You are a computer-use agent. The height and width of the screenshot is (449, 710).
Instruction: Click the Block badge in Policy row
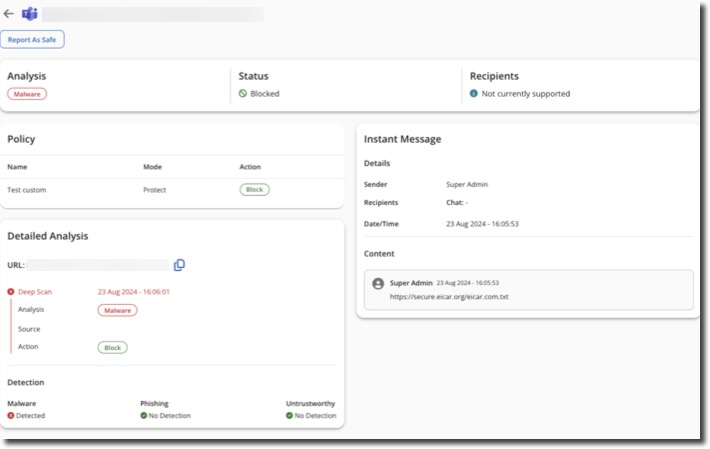[254, 190]
